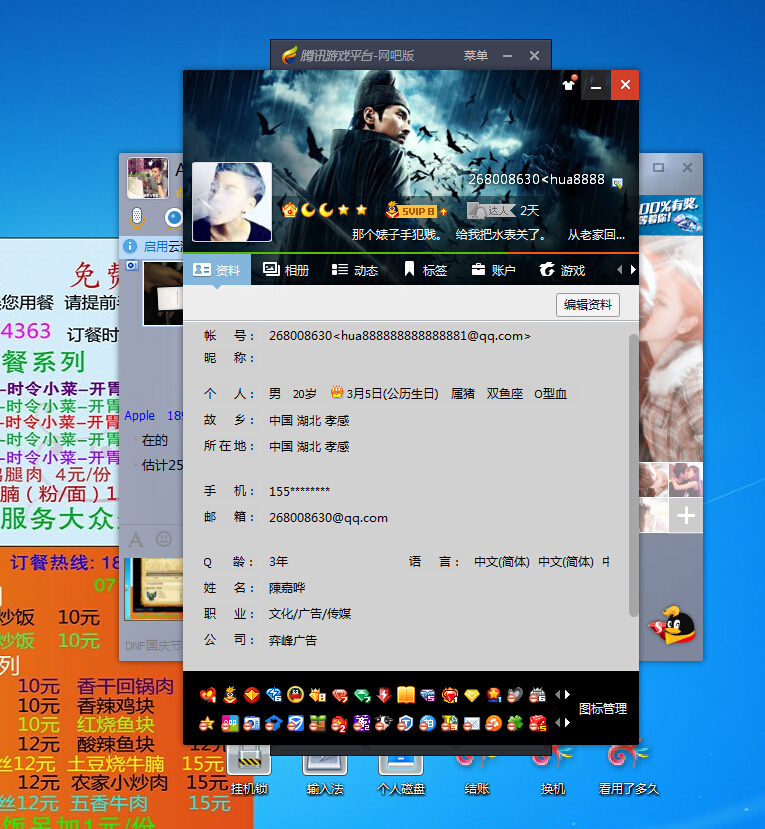Click the green sprout box icon

318,723
